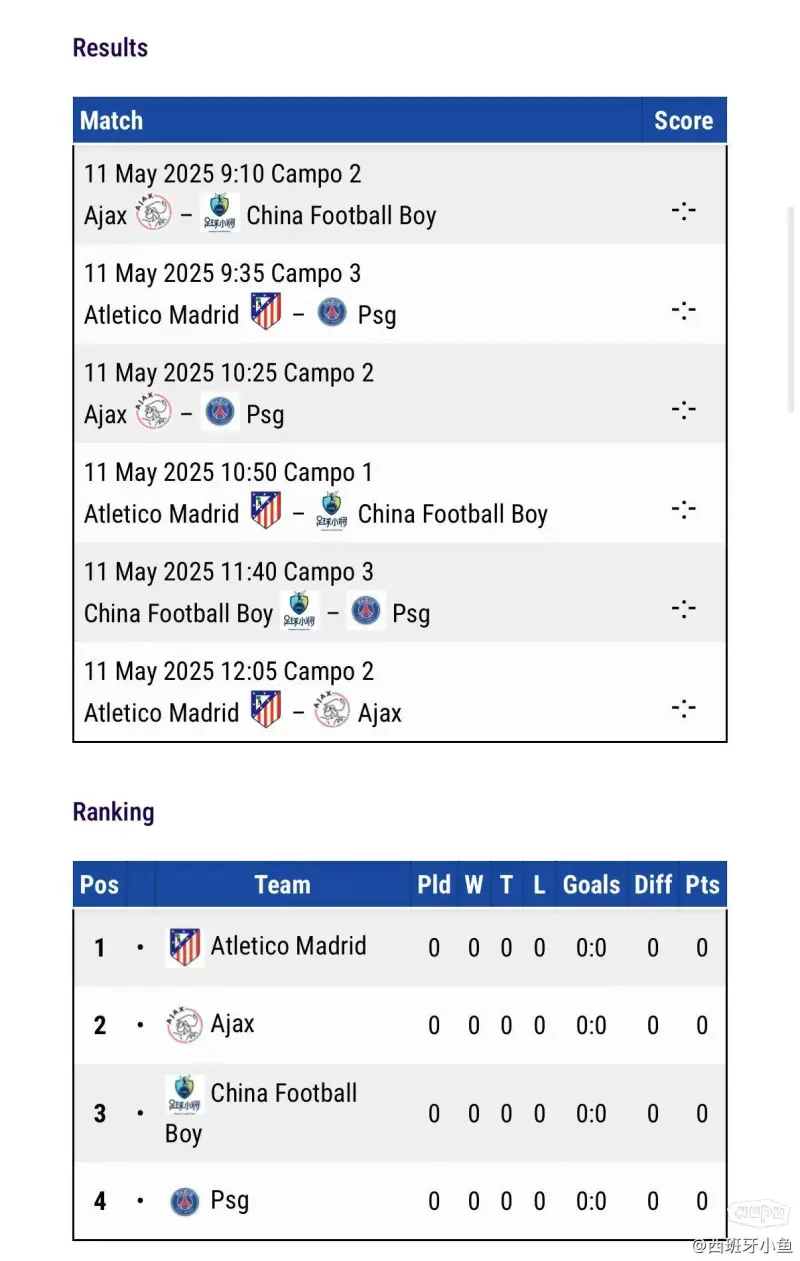Click Ajax logo in 9:10 Campo 2 match
The height and width of the screenshot is (1261, 800).
pos(153,213)
